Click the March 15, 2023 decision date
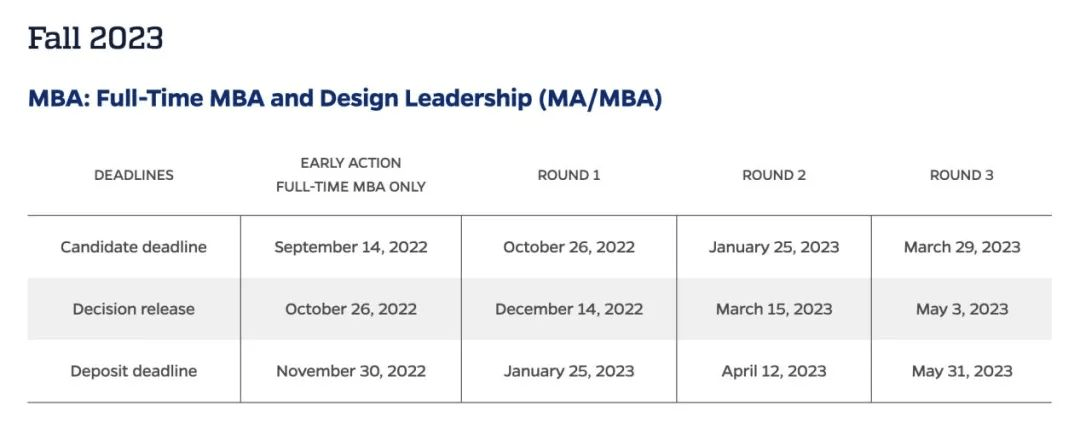The width and height of the screenshot is (1080, 423). (774, 309)
